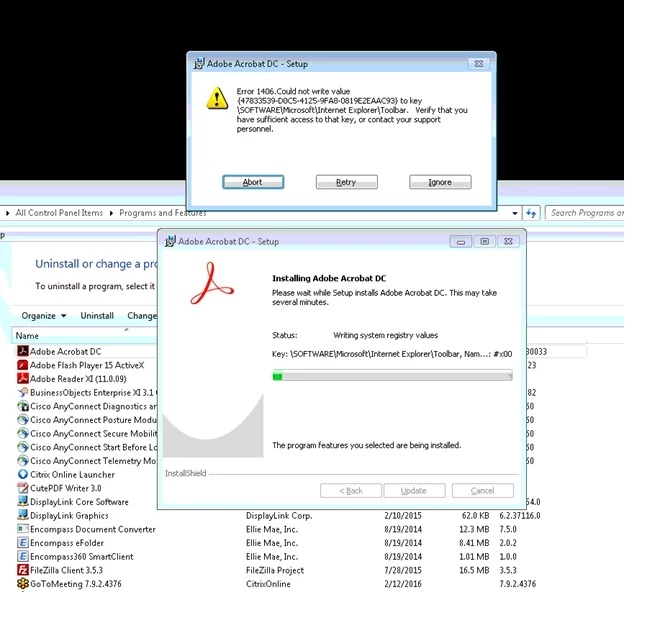The height and width of the screenshot is (617, 663).
Task: Click the Abort button in error dialog
Action: [x=253, y=182]
